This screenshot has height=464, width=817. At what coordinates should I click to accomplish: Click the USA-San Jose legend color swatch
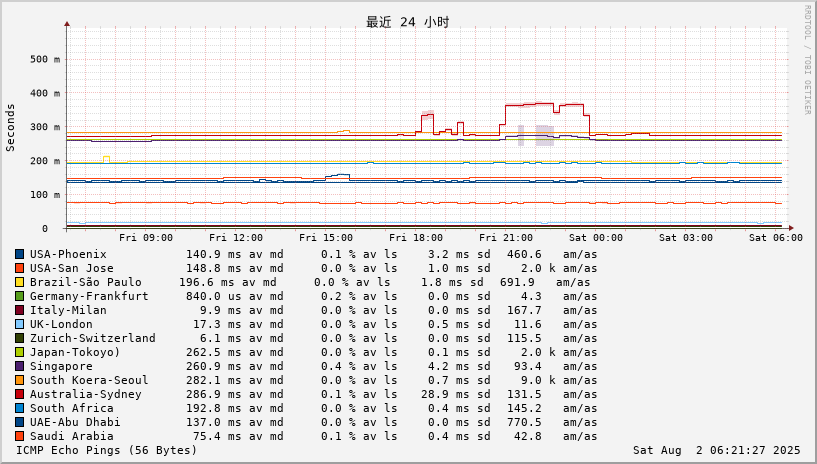[19, 268]
